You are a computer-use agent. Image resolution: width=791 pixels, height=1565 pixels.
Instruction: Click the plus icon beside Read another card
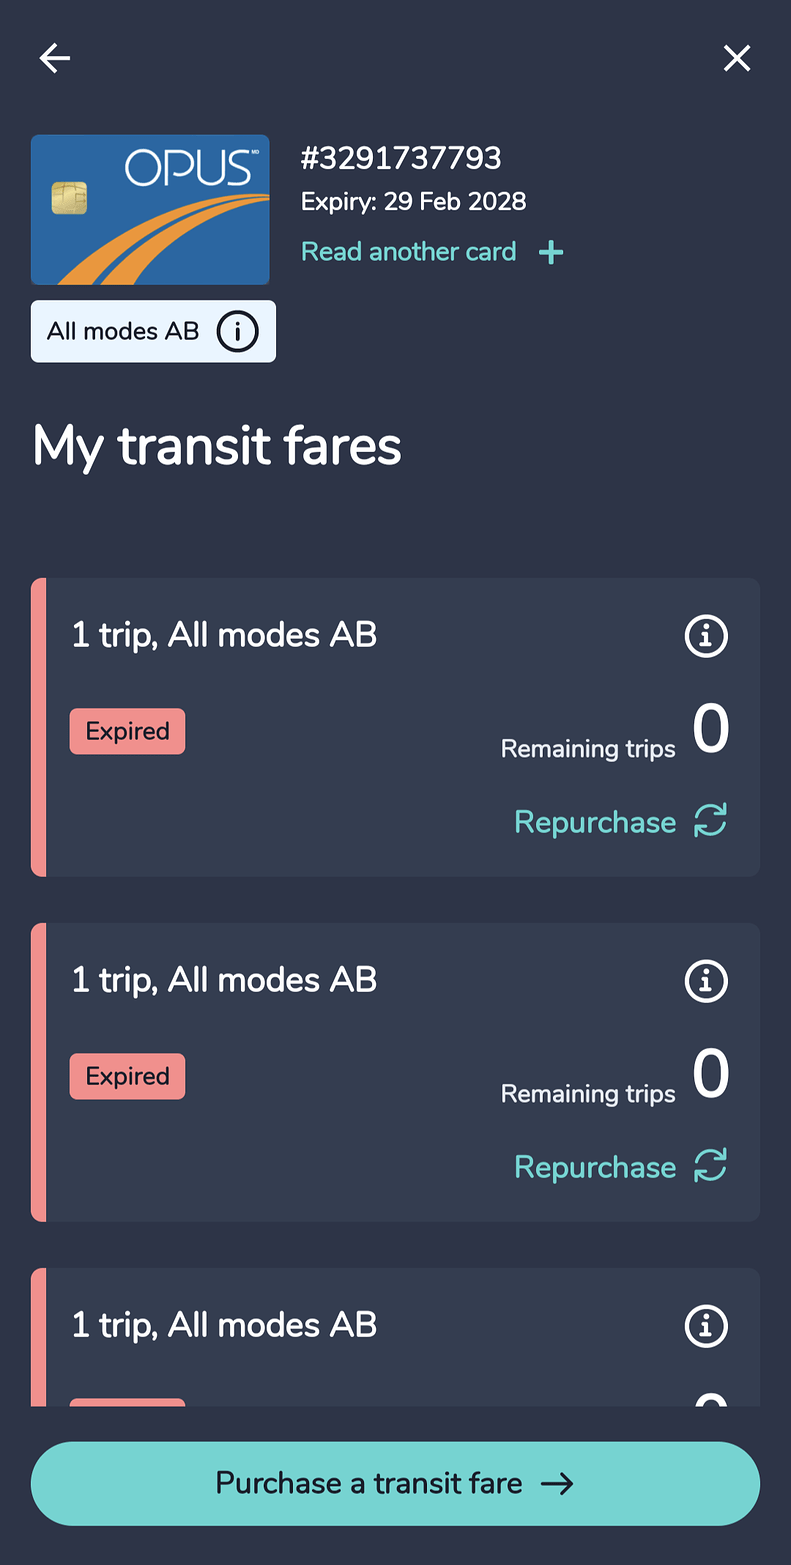click(x=551, y=252)
